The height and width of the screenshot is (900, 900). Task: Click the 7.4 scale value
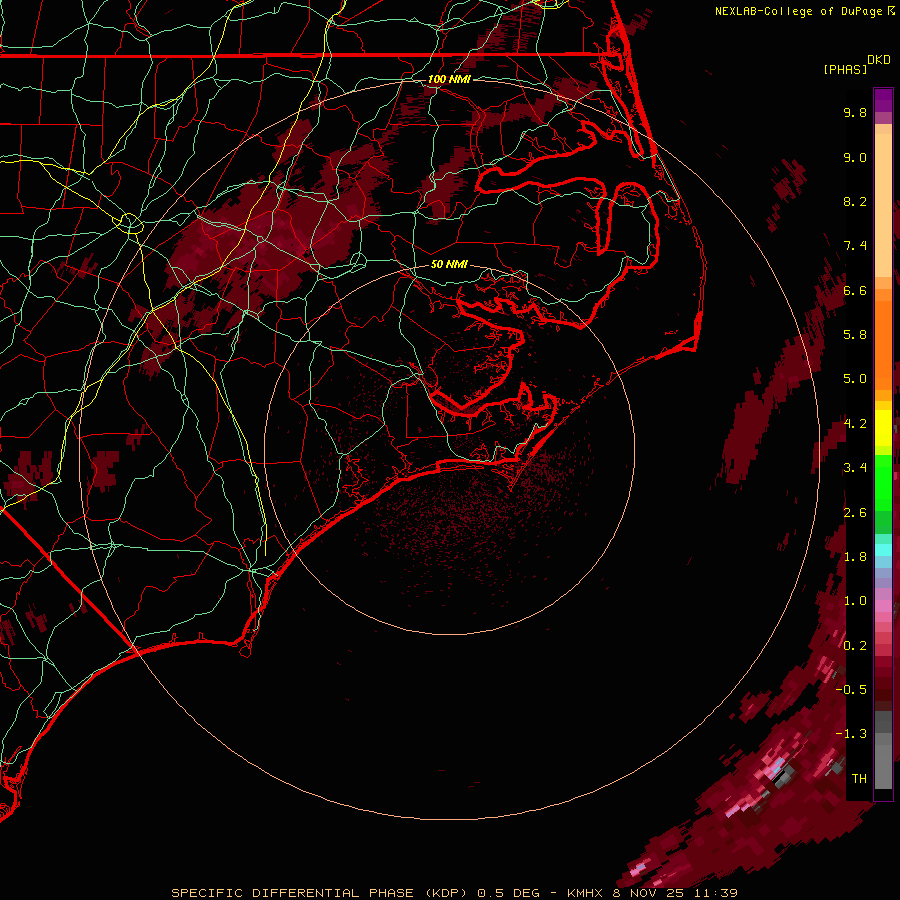coord(855,246)
